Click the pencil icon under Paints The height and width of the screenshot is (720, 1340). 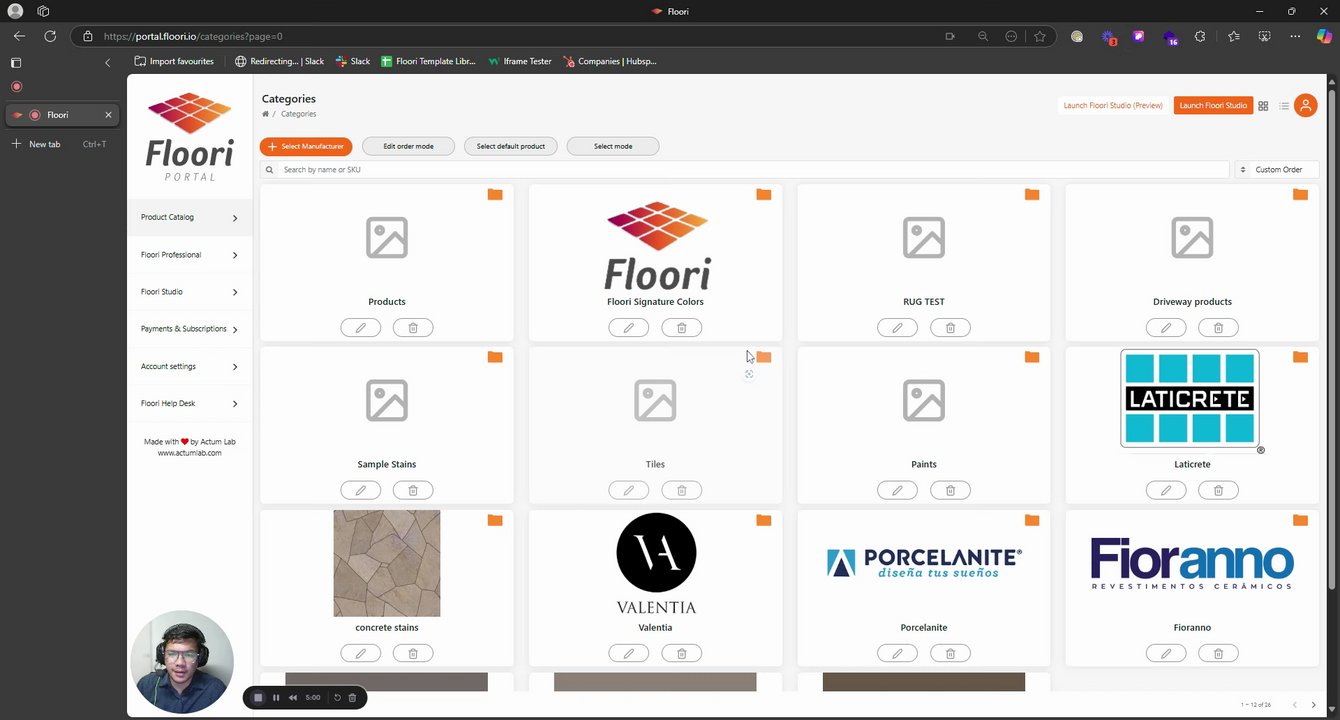click(x=897, y=491)
